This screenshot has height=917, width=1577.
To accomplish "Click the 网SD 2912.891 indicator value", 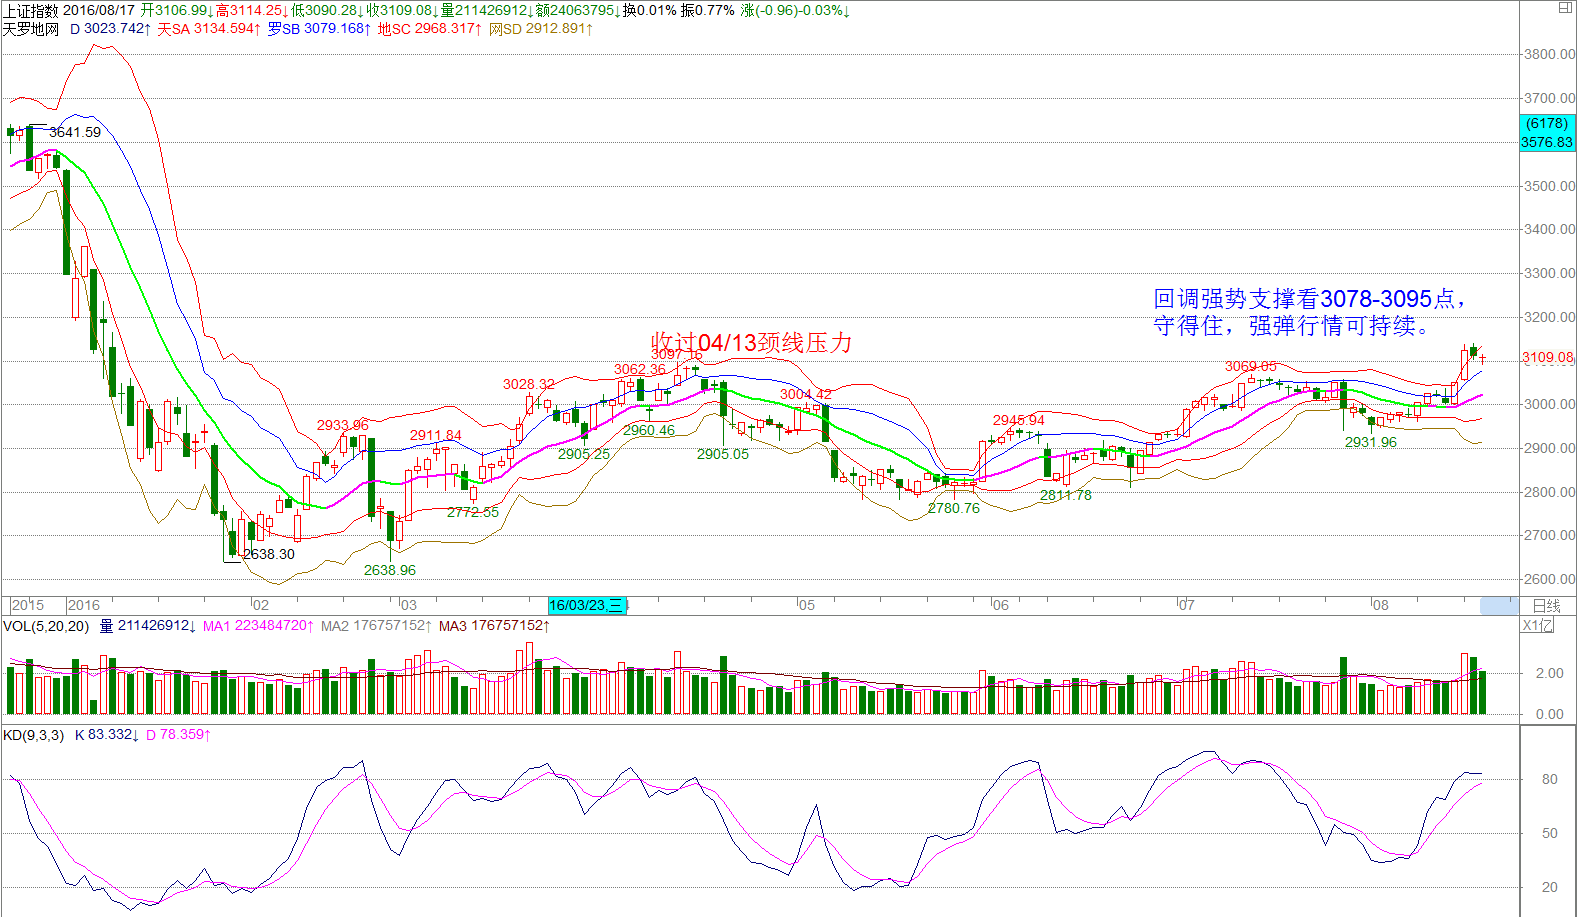I will [541, 29].
